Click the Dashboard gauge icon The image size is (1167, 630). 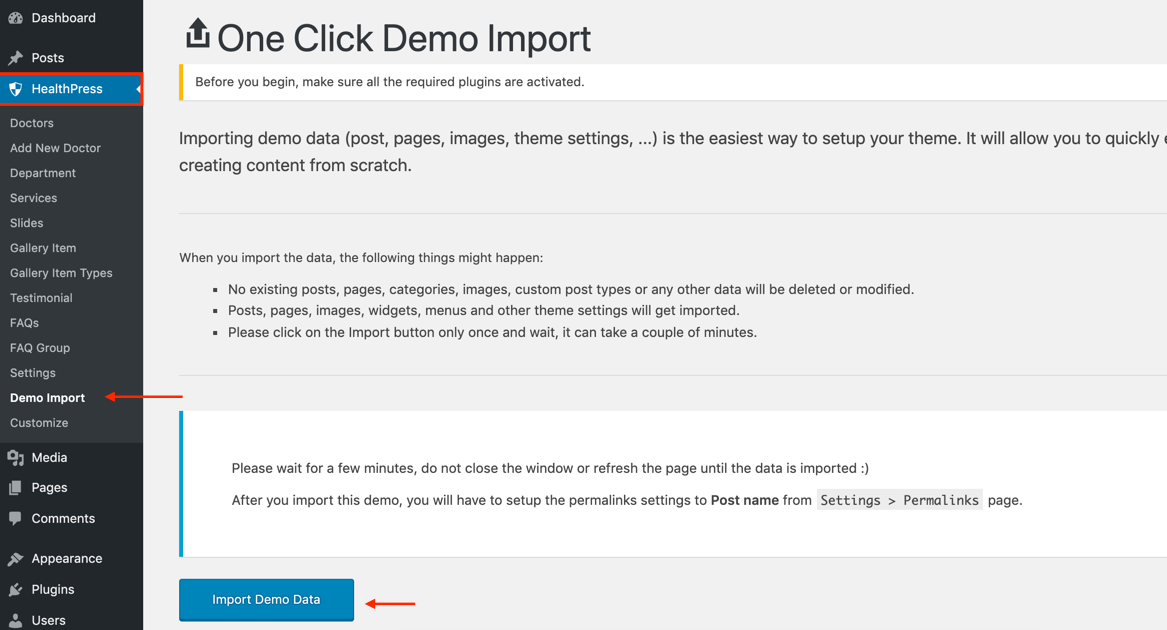[16, 18]
